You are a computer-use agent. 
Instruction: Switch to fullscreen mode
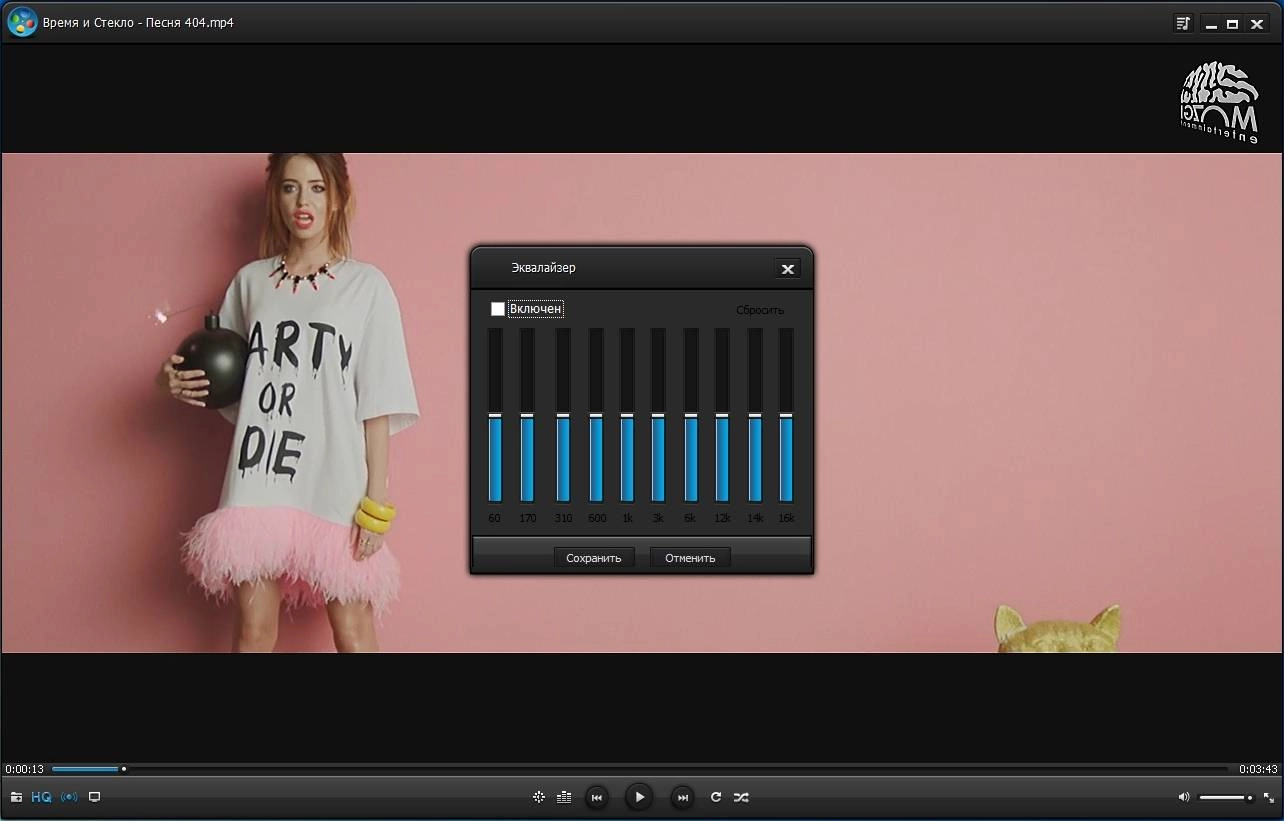(x=1268, y=797)
